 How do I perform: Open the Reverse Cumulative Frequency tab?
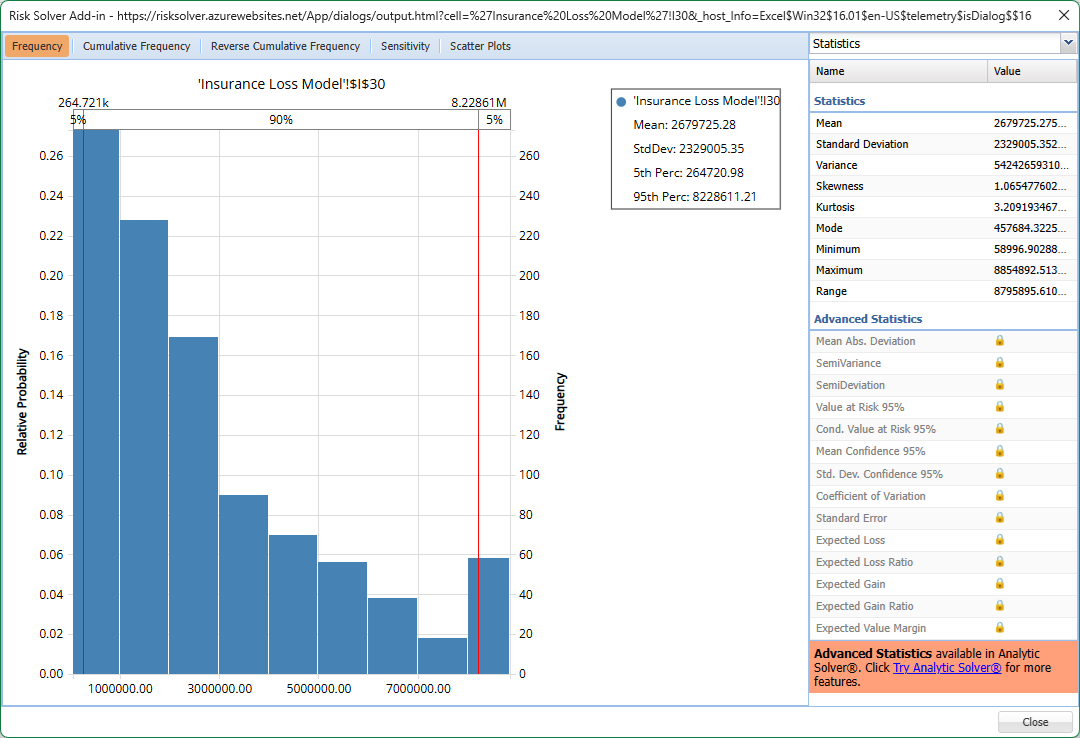pyautogui.click(x=285, y=46)
